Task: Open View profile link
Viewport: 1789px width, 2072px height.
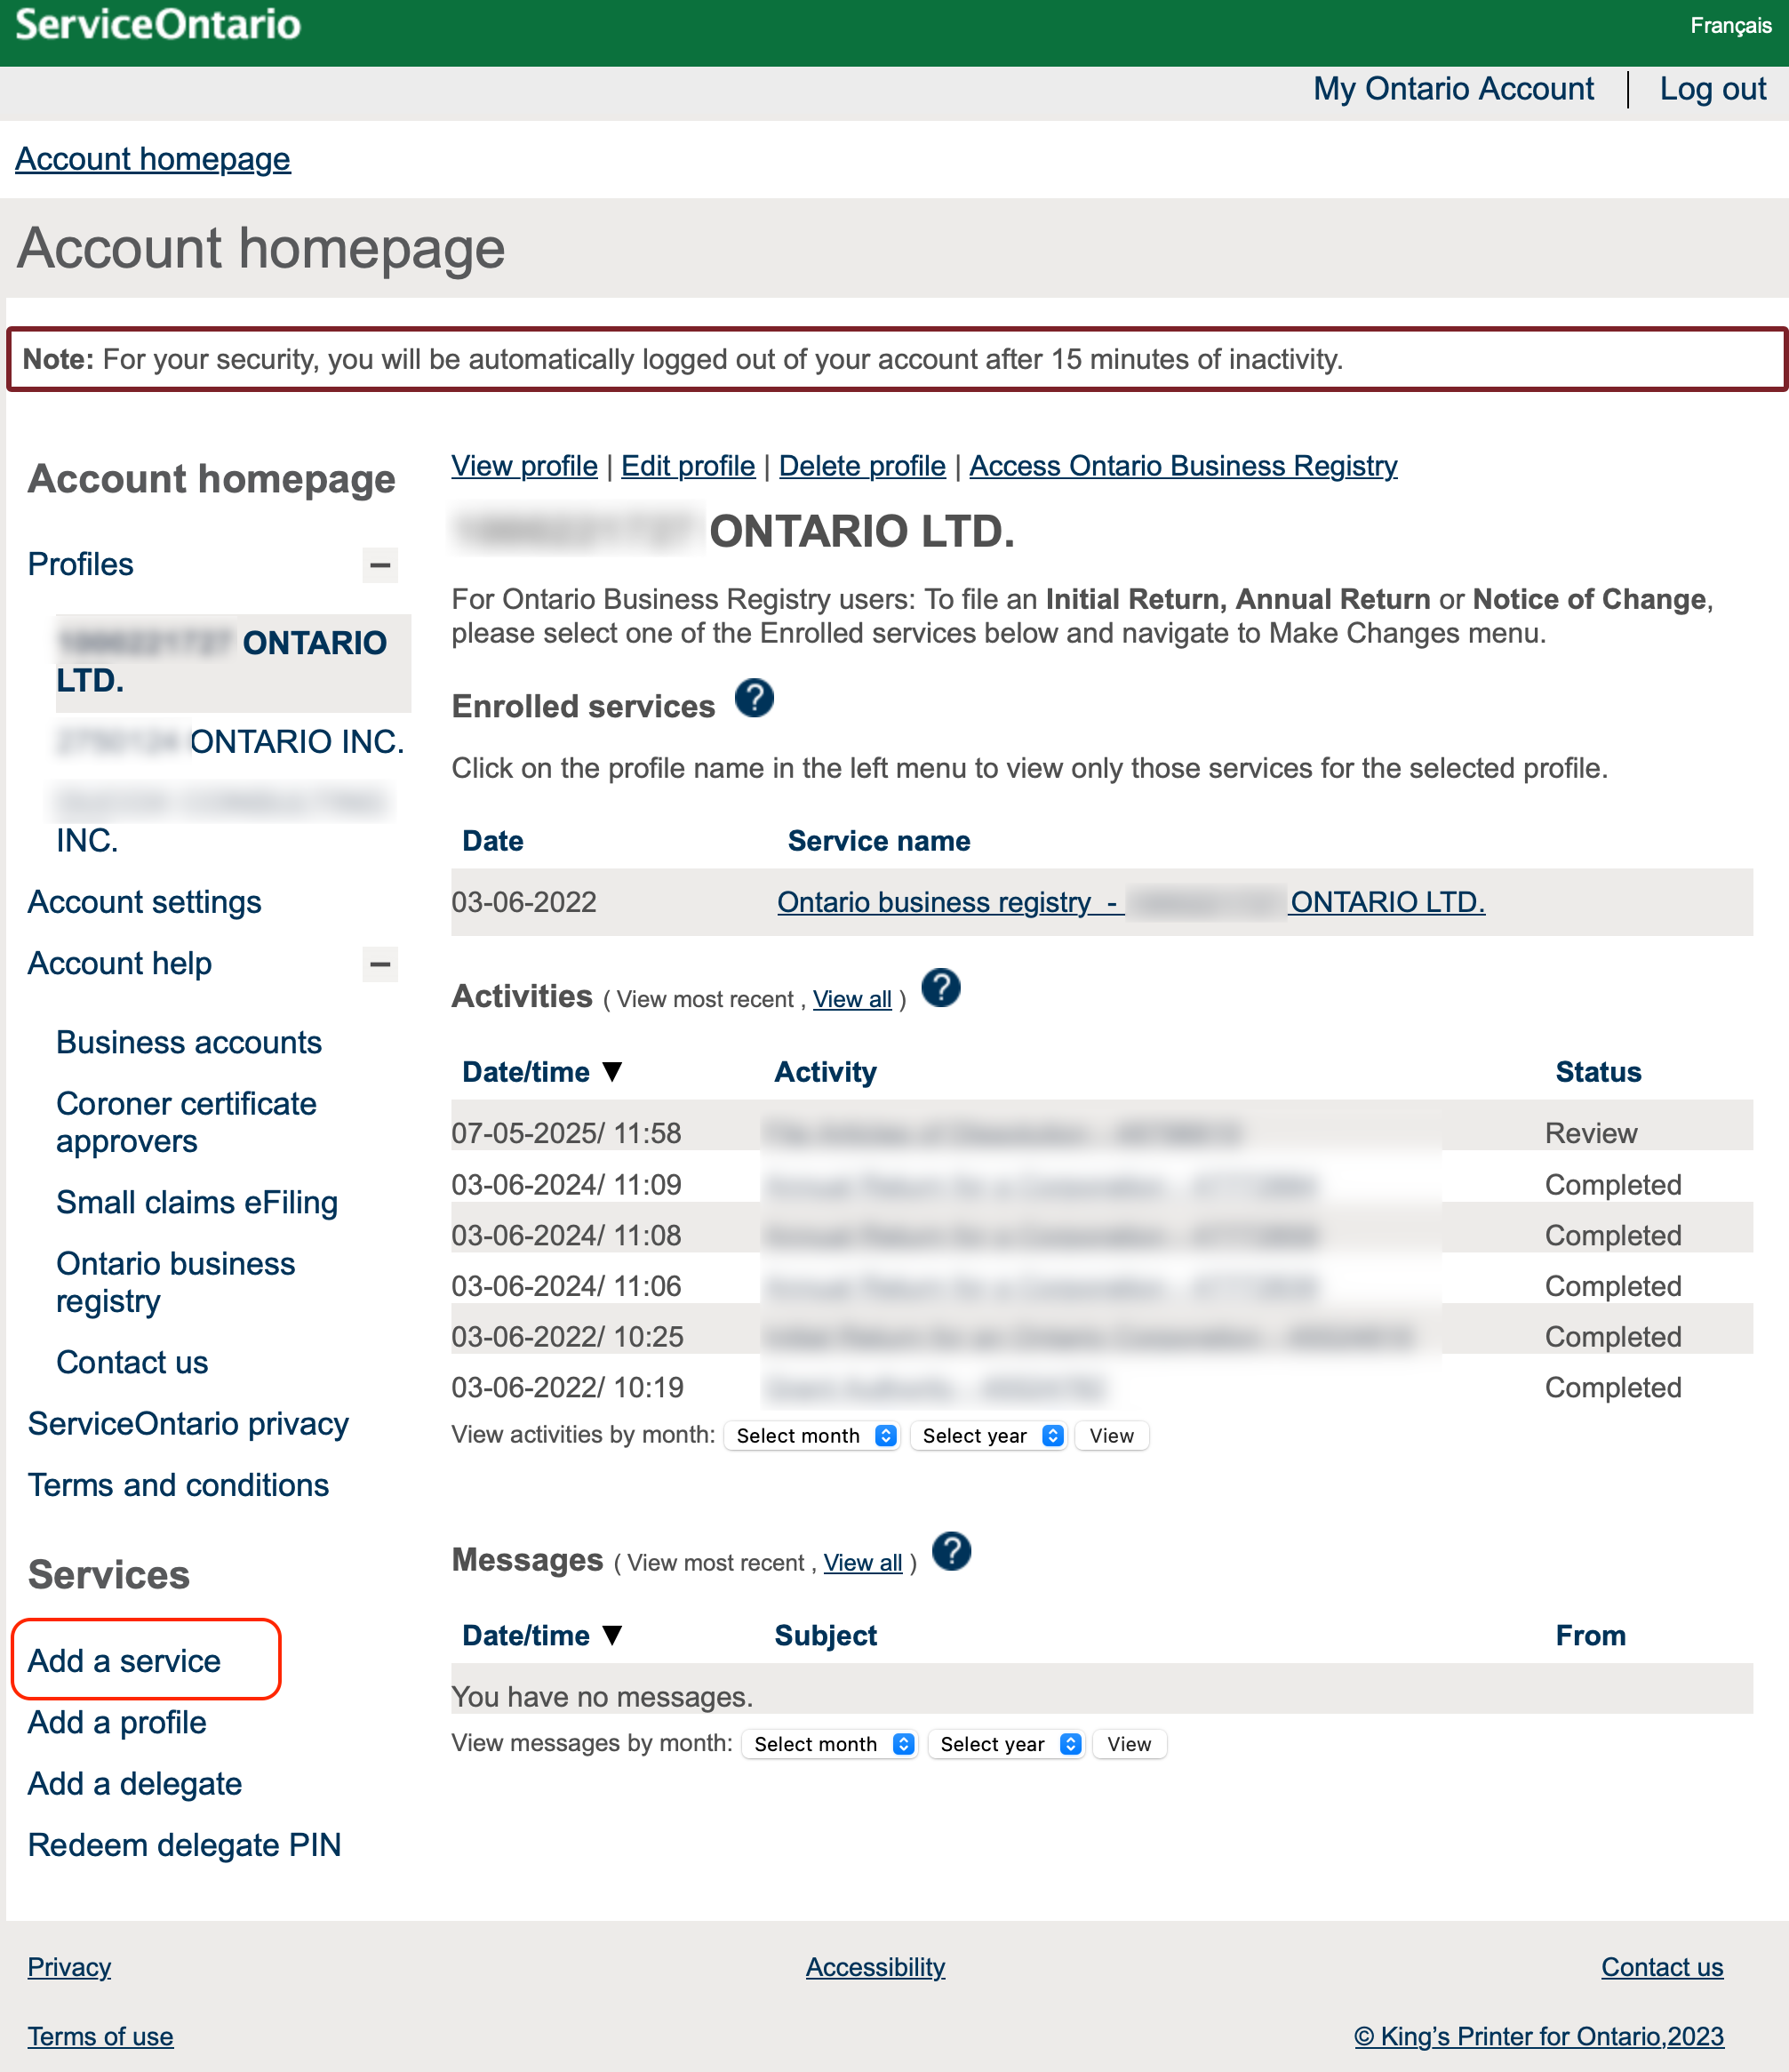Action: tap(524, 466)
